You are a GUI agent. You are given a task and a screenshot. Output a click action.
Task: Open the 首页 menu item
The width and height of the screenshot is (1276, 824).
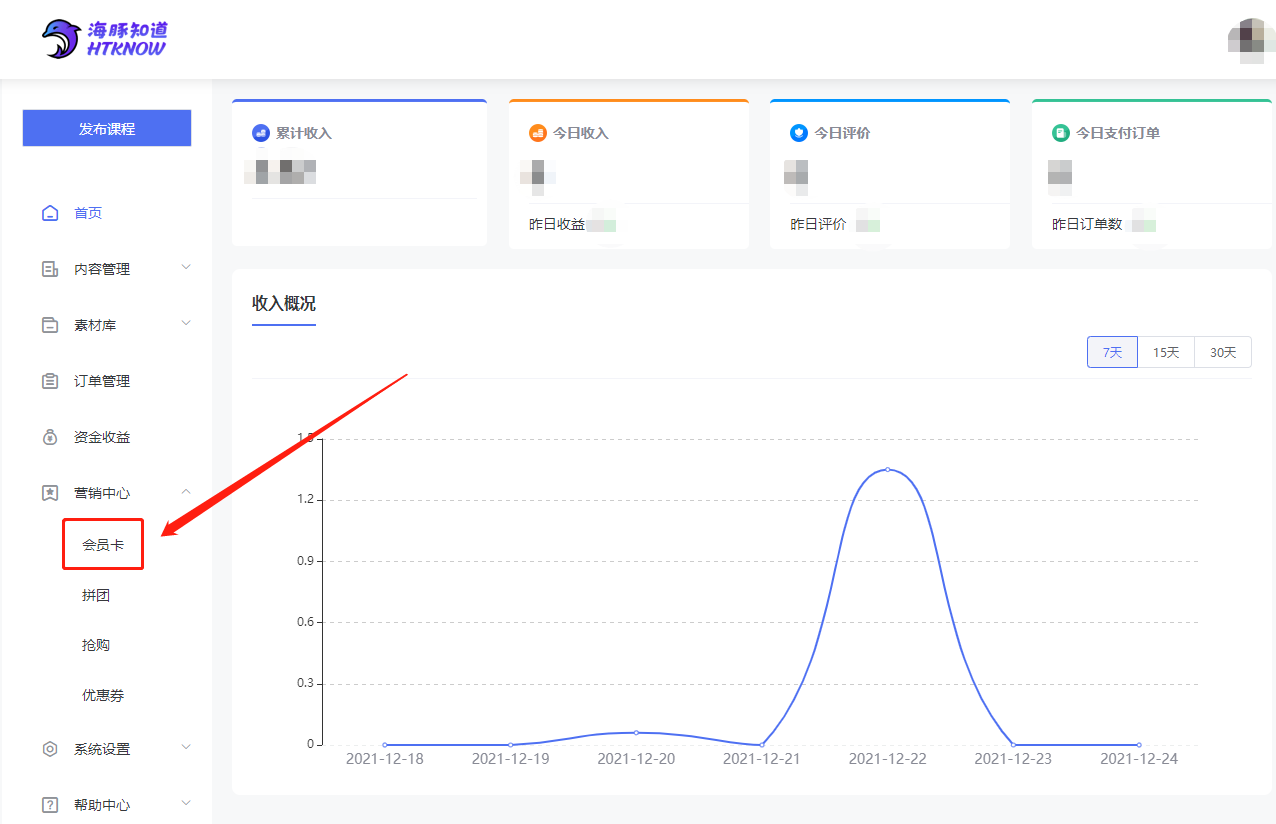(x=88, y=213)
